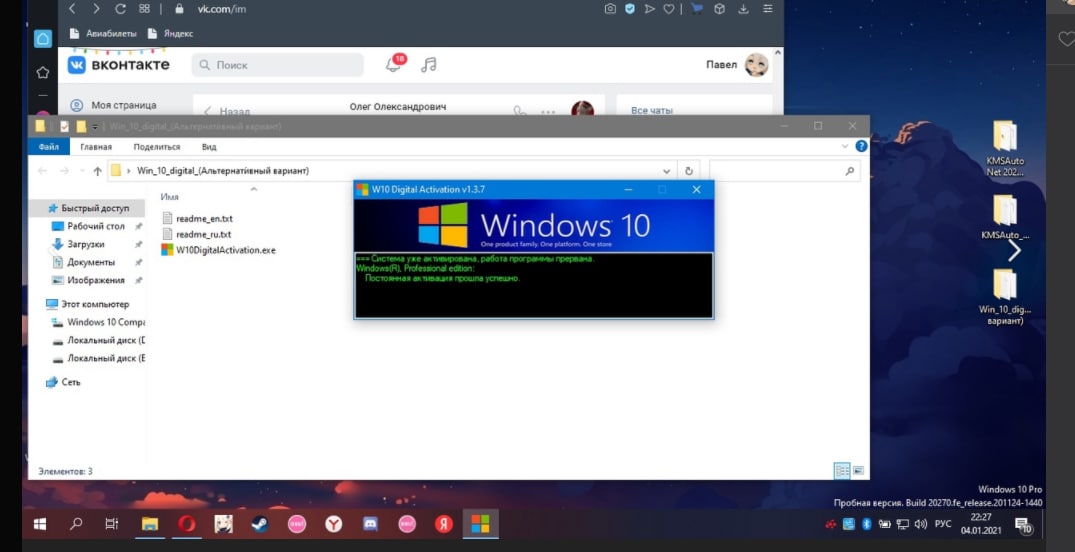
Task: Select Этот компьютер in navigation pane
Action: coord(87,304)
